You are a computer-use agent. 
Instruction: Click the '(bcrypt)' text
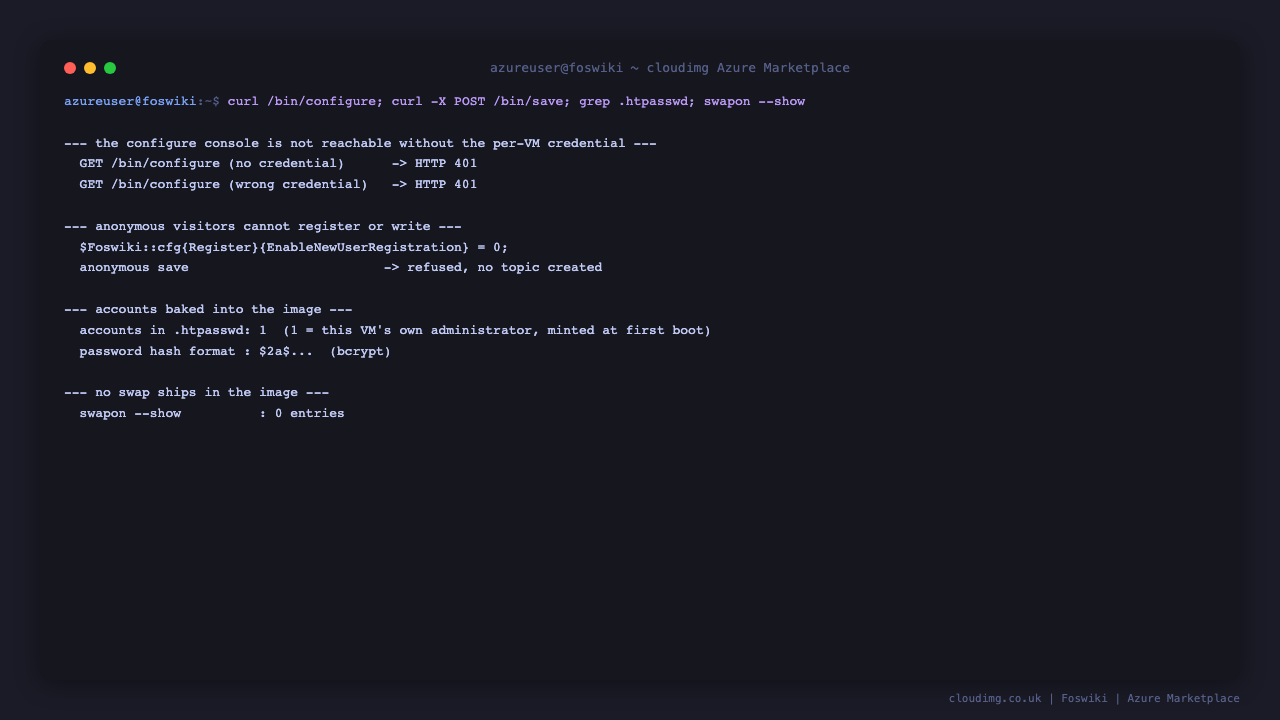point(360,351)
